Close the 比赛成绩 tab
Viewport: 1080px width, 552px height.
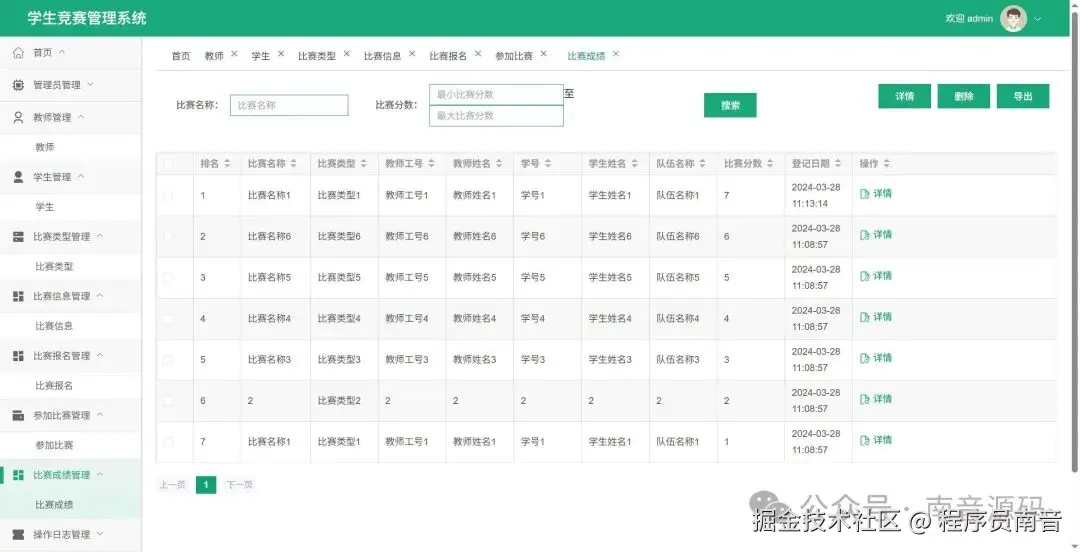[x=616, y=54]
